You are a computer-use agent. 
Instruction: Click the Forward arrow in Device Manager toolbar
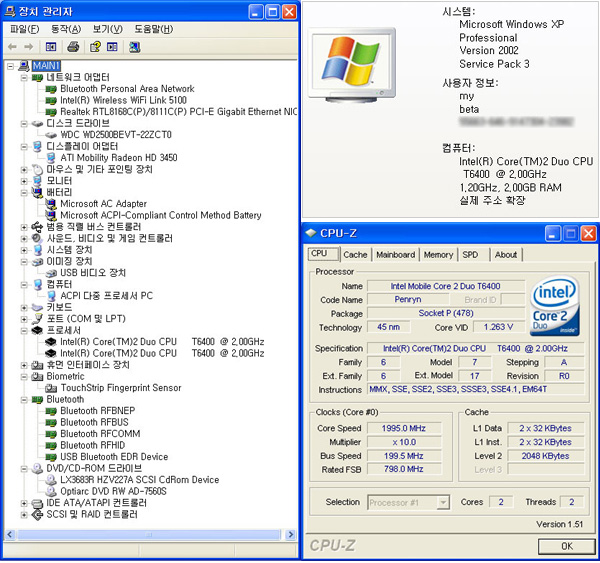[x=29, y=47]
